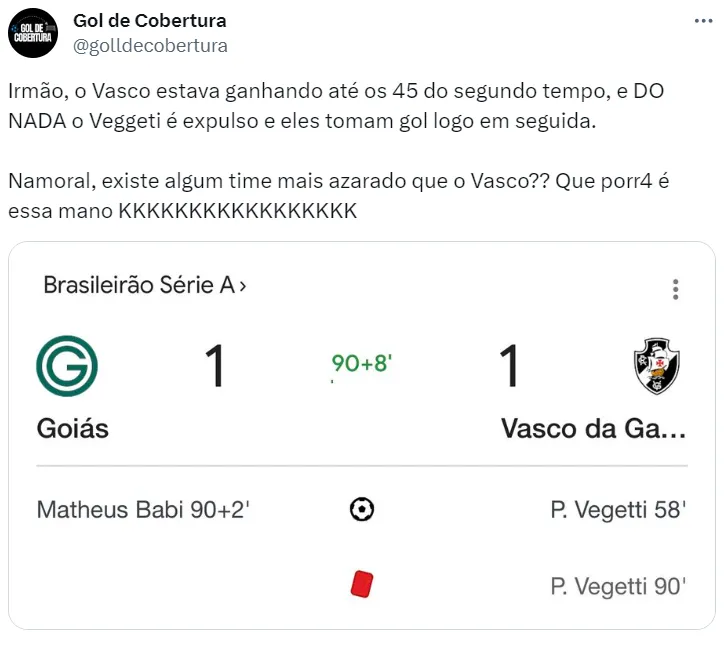Visit the @golldecobertura handle link
Viewport: 728px width, 647px height.
(150, 45)
